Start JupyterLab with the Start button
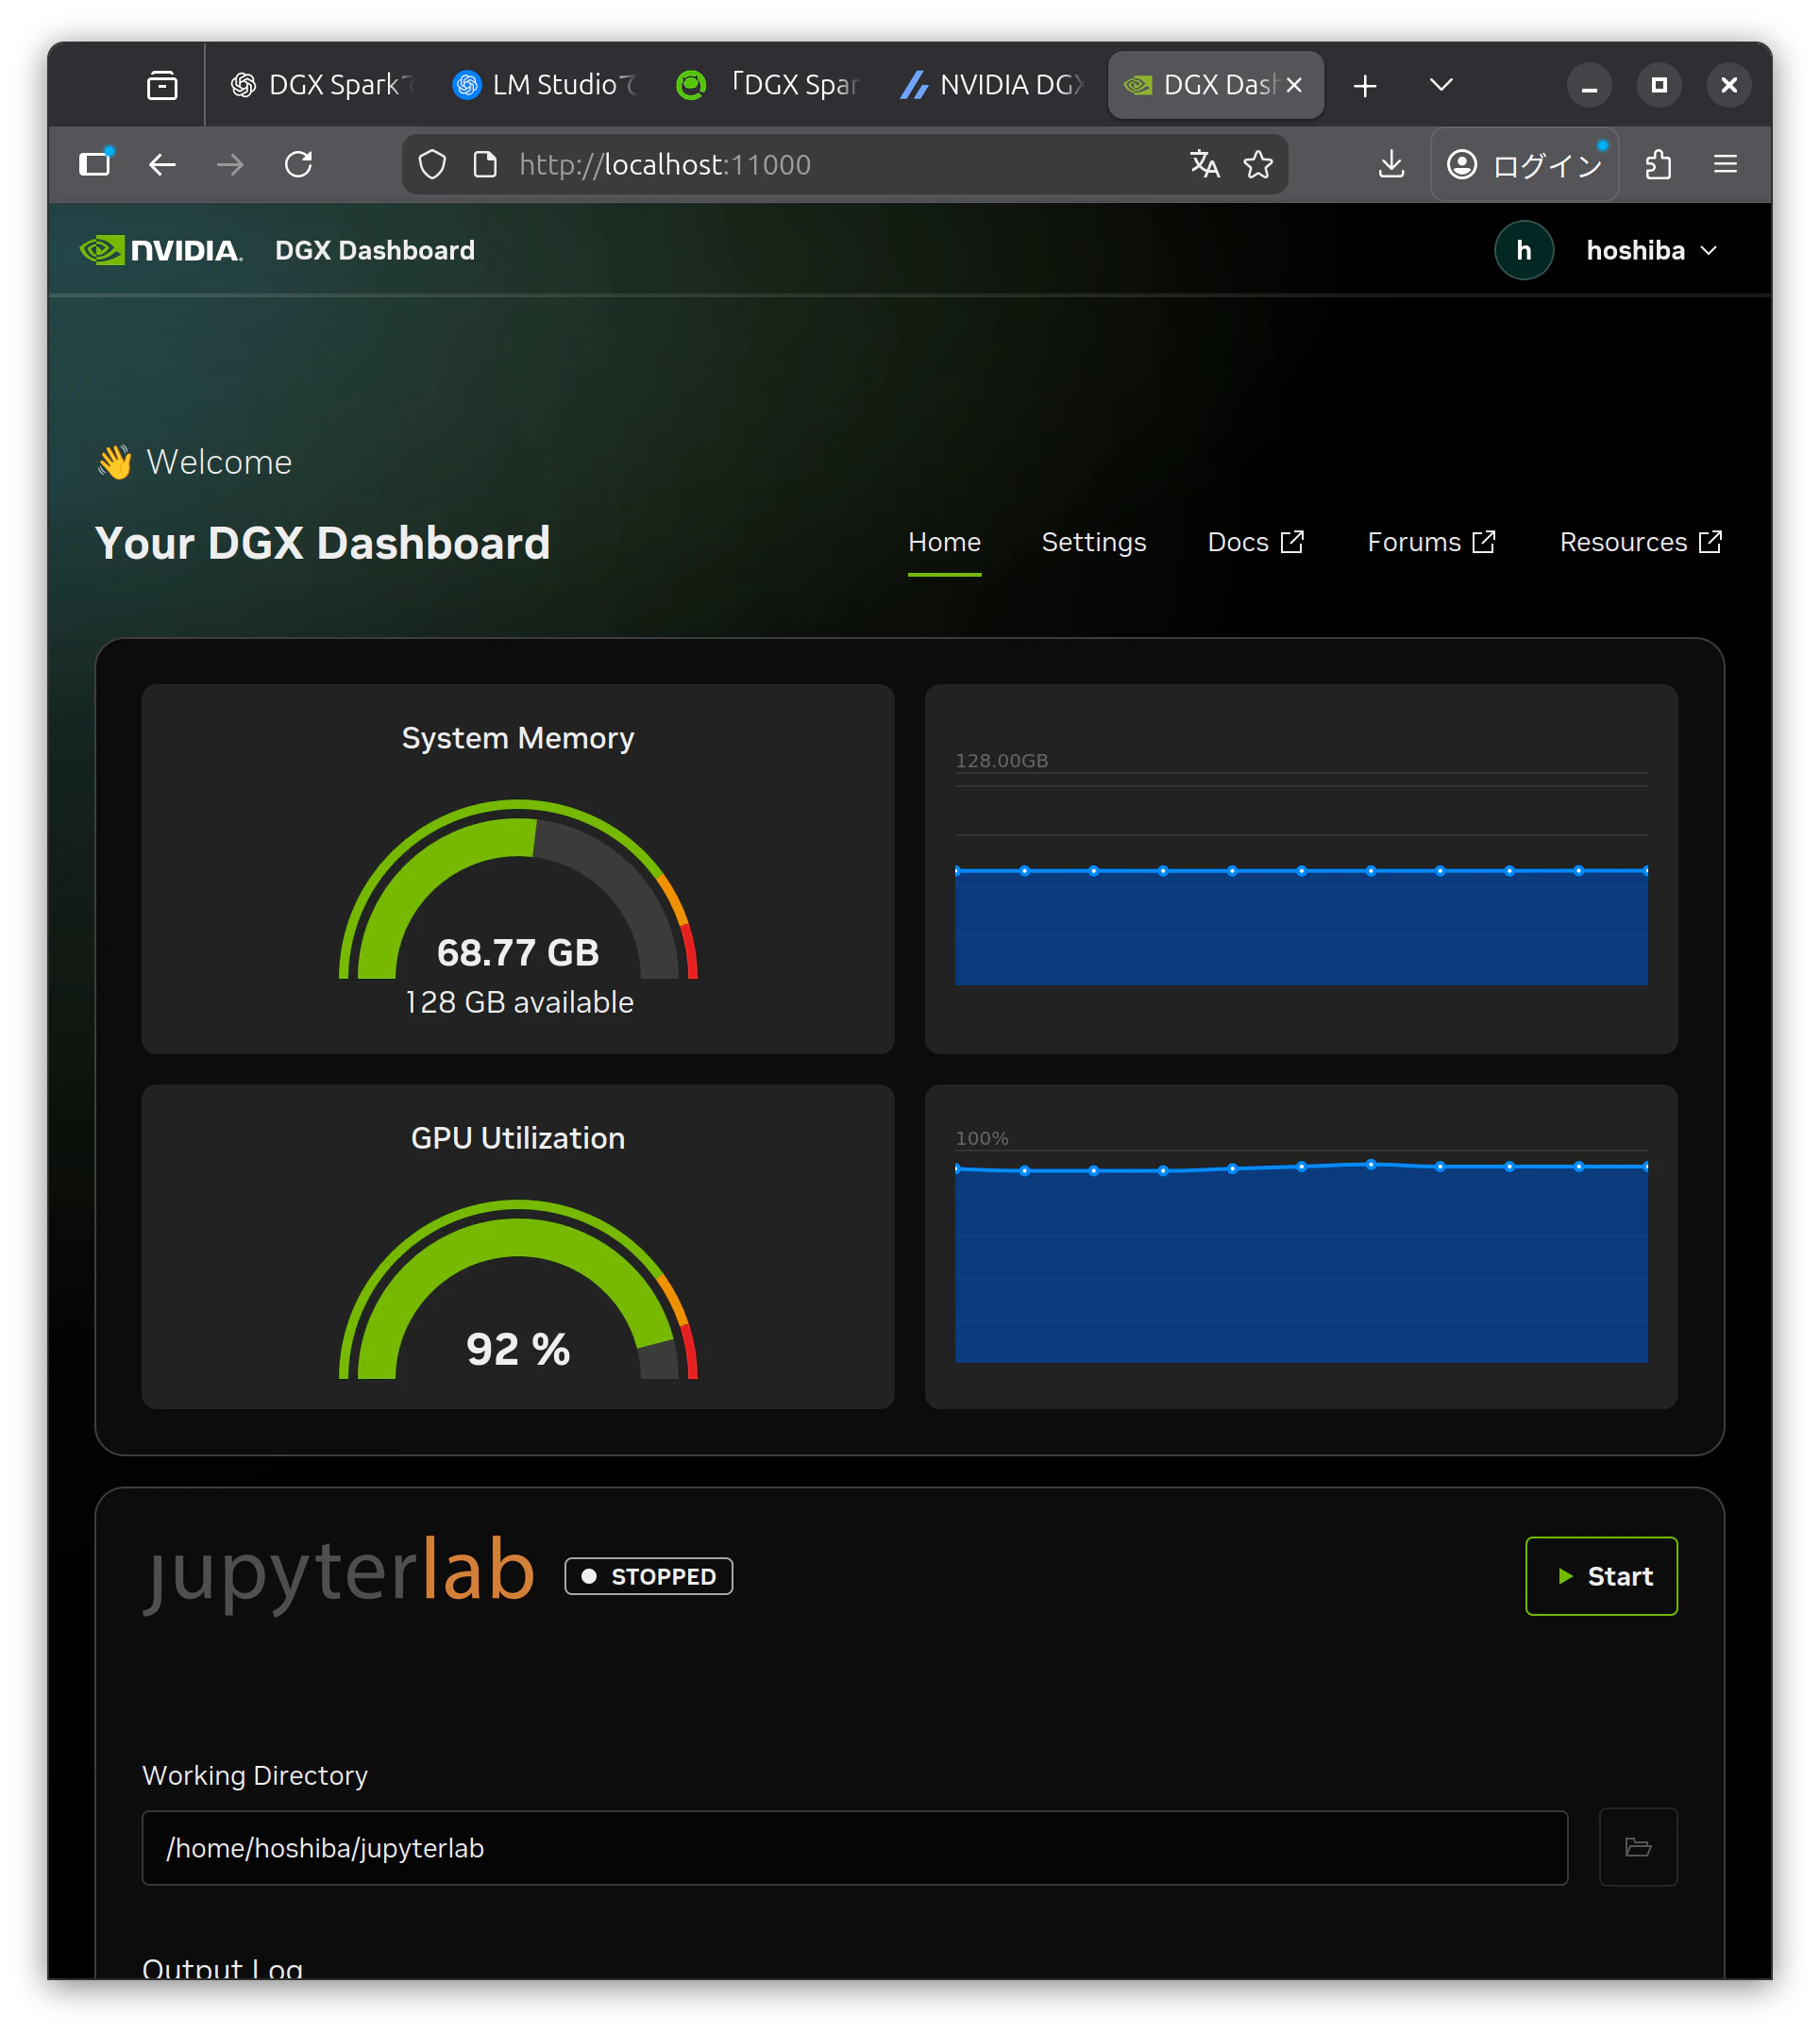1820x2033 pixels. 1601,1575
